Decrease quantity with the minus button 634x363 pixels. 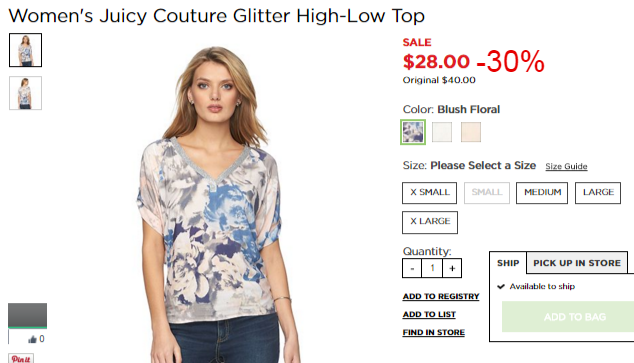click(412, 268)
